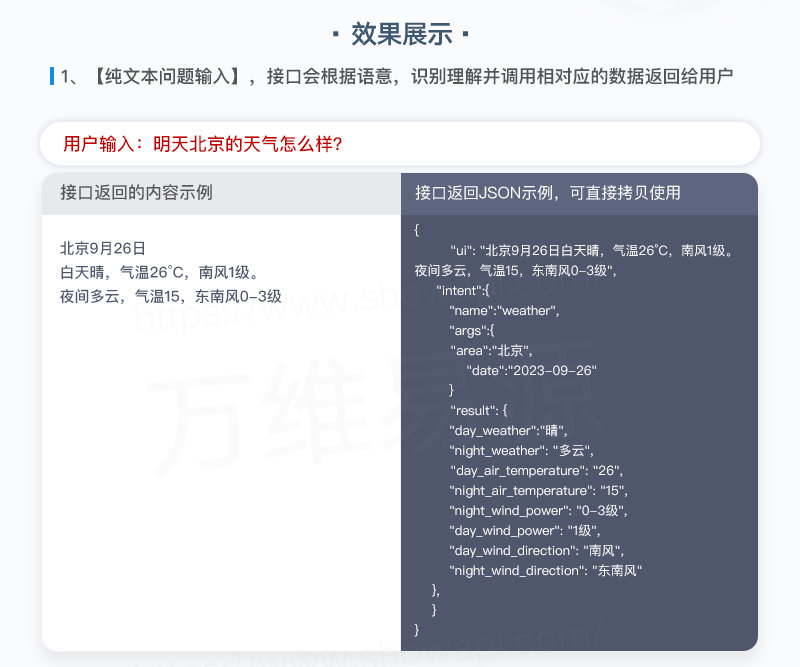This screenshot has height=667, width=800.
Task: Select the 纯文本问题输入 description line
Action: coord(397,77)
